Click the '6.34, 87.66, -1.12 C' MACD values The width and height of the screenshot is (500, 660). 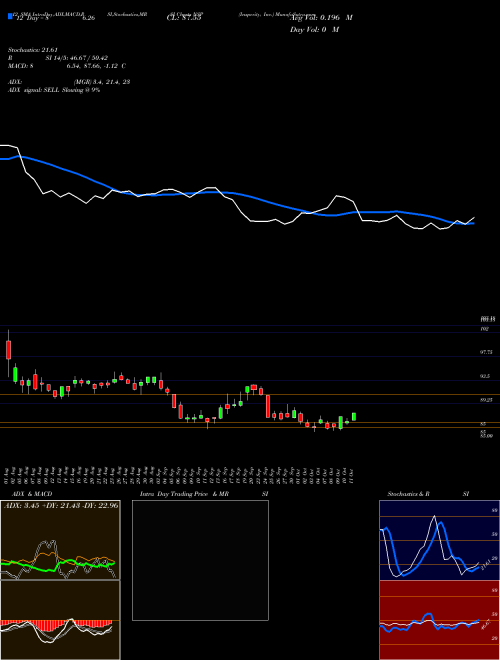(x=96, y=66)
